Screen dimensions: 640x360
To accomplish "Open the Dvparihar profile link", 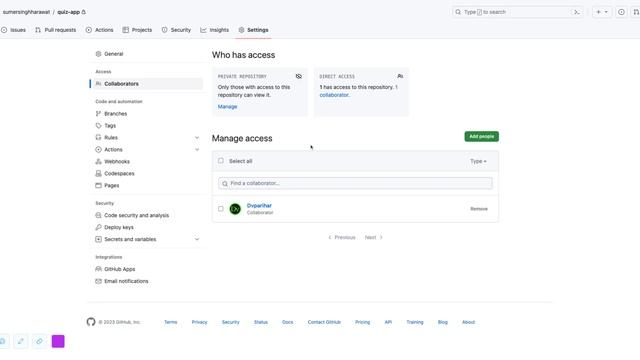I will pyautogui.click(x=259, y=206).
